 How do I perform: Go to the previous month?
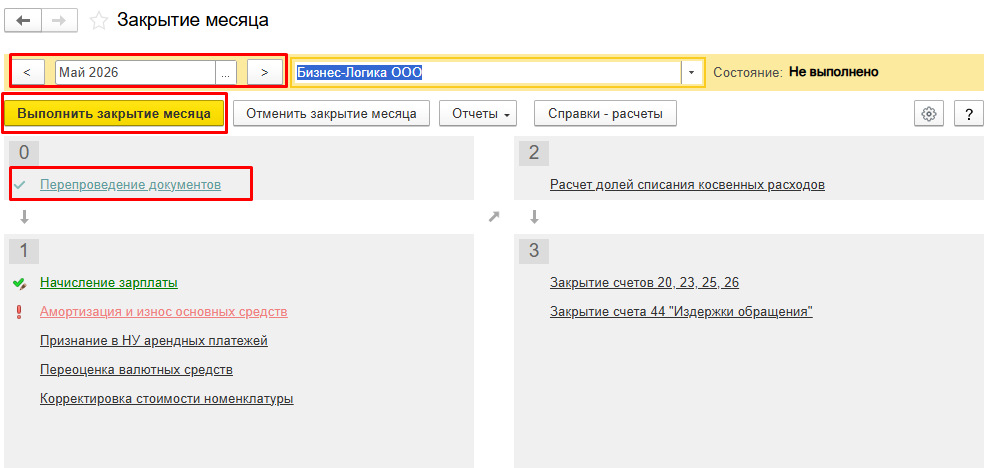(27, 72)
